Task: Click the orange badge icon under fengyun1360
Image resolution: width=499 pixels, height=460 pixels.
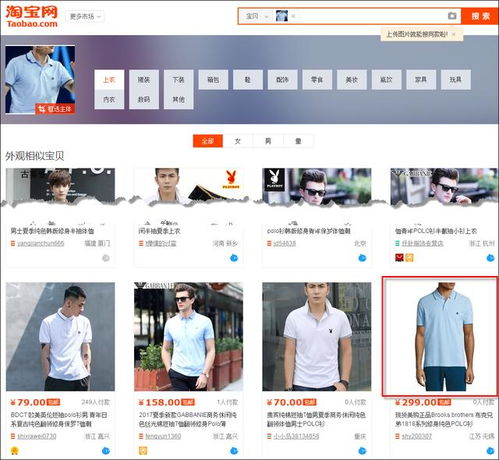Action: (x=143, y=451)
